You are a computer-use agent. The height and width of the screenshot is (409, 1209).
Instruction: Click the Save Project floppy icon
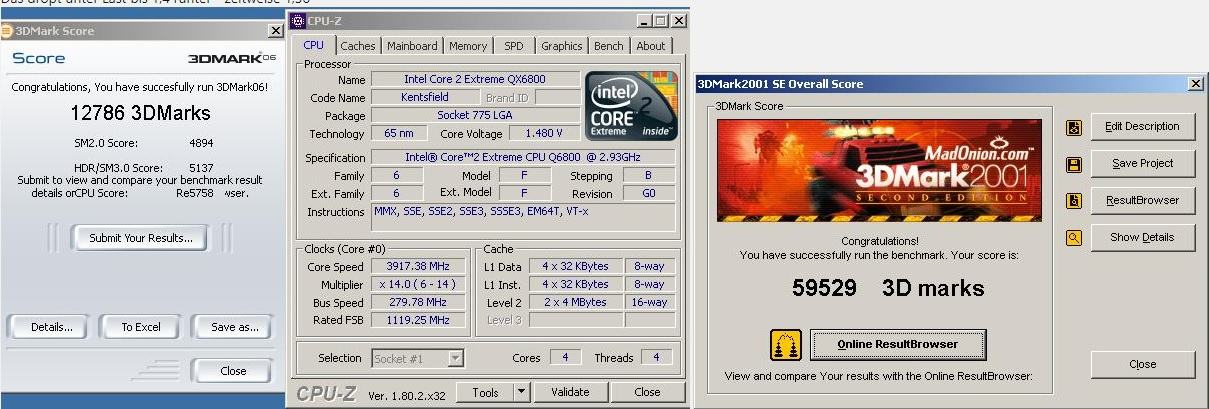coord(1074,165)
